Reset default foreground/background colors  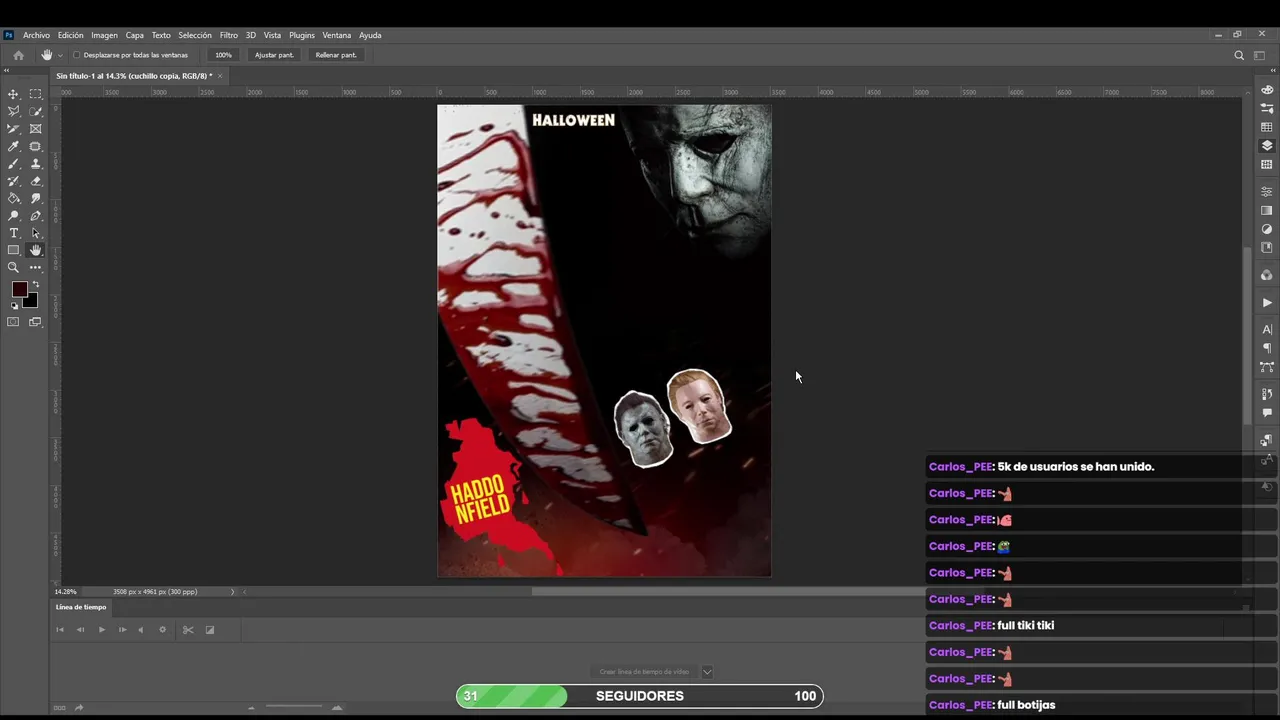tap(15, 306)
